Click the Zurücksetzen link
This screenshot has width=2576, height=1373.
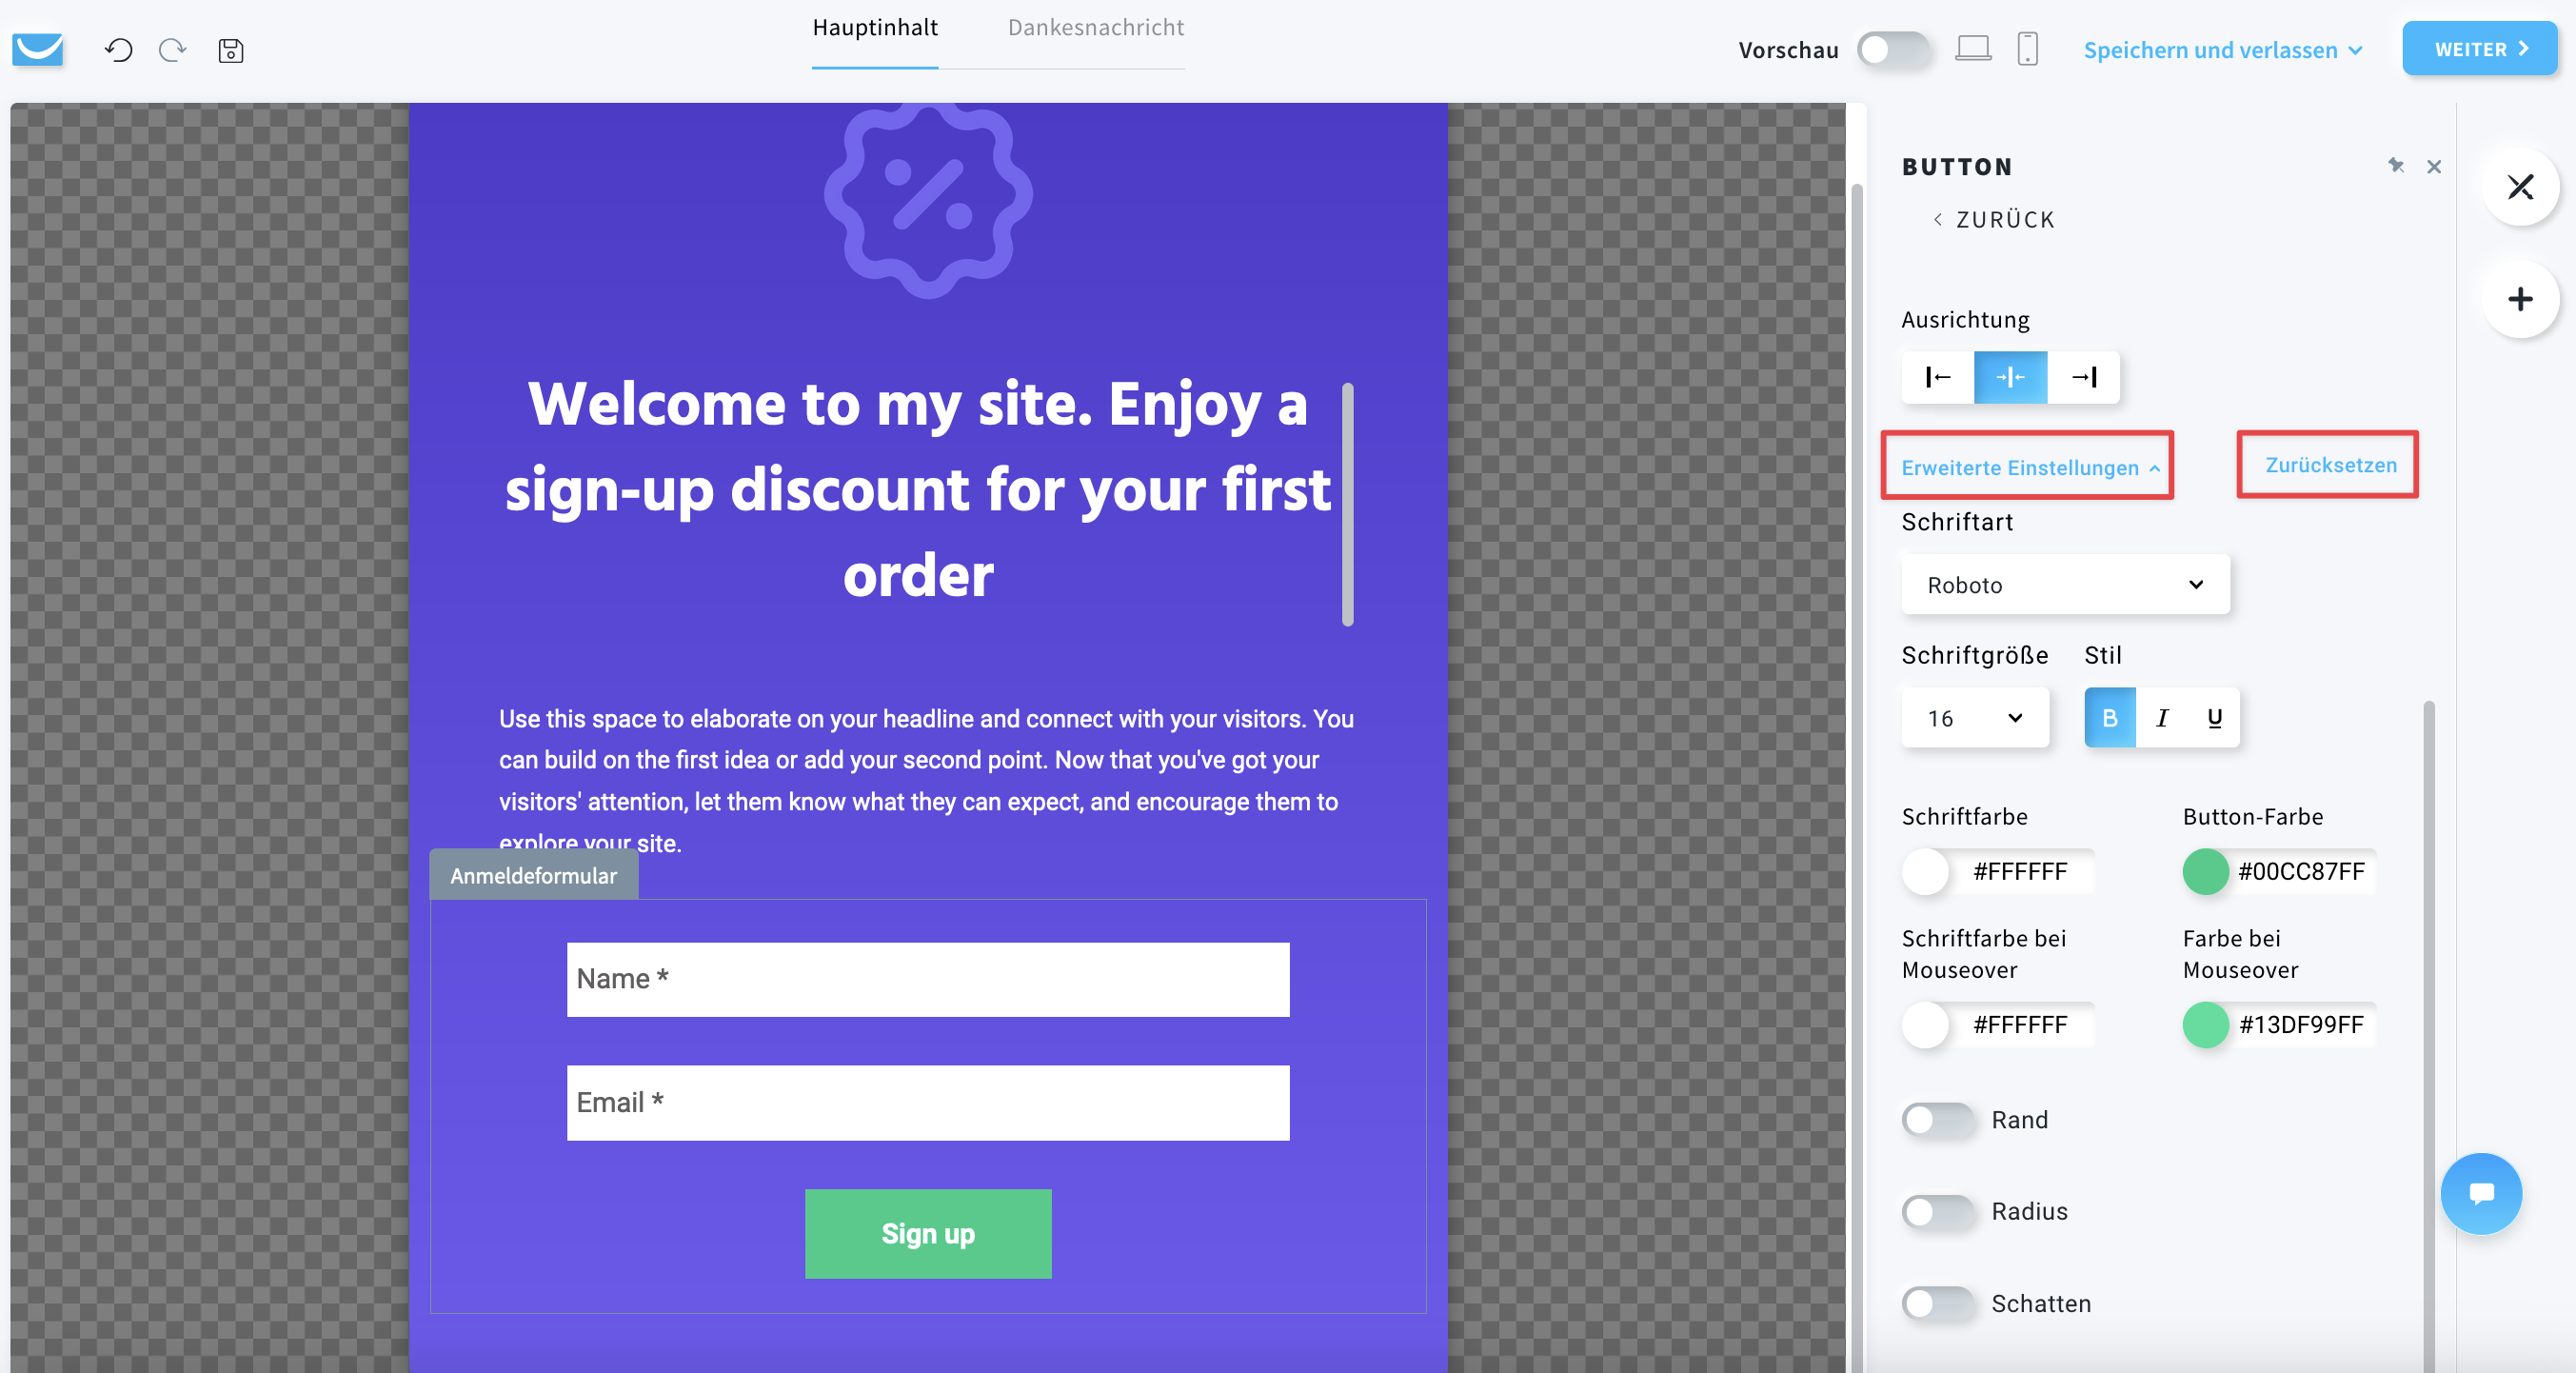coord(2331,465)
